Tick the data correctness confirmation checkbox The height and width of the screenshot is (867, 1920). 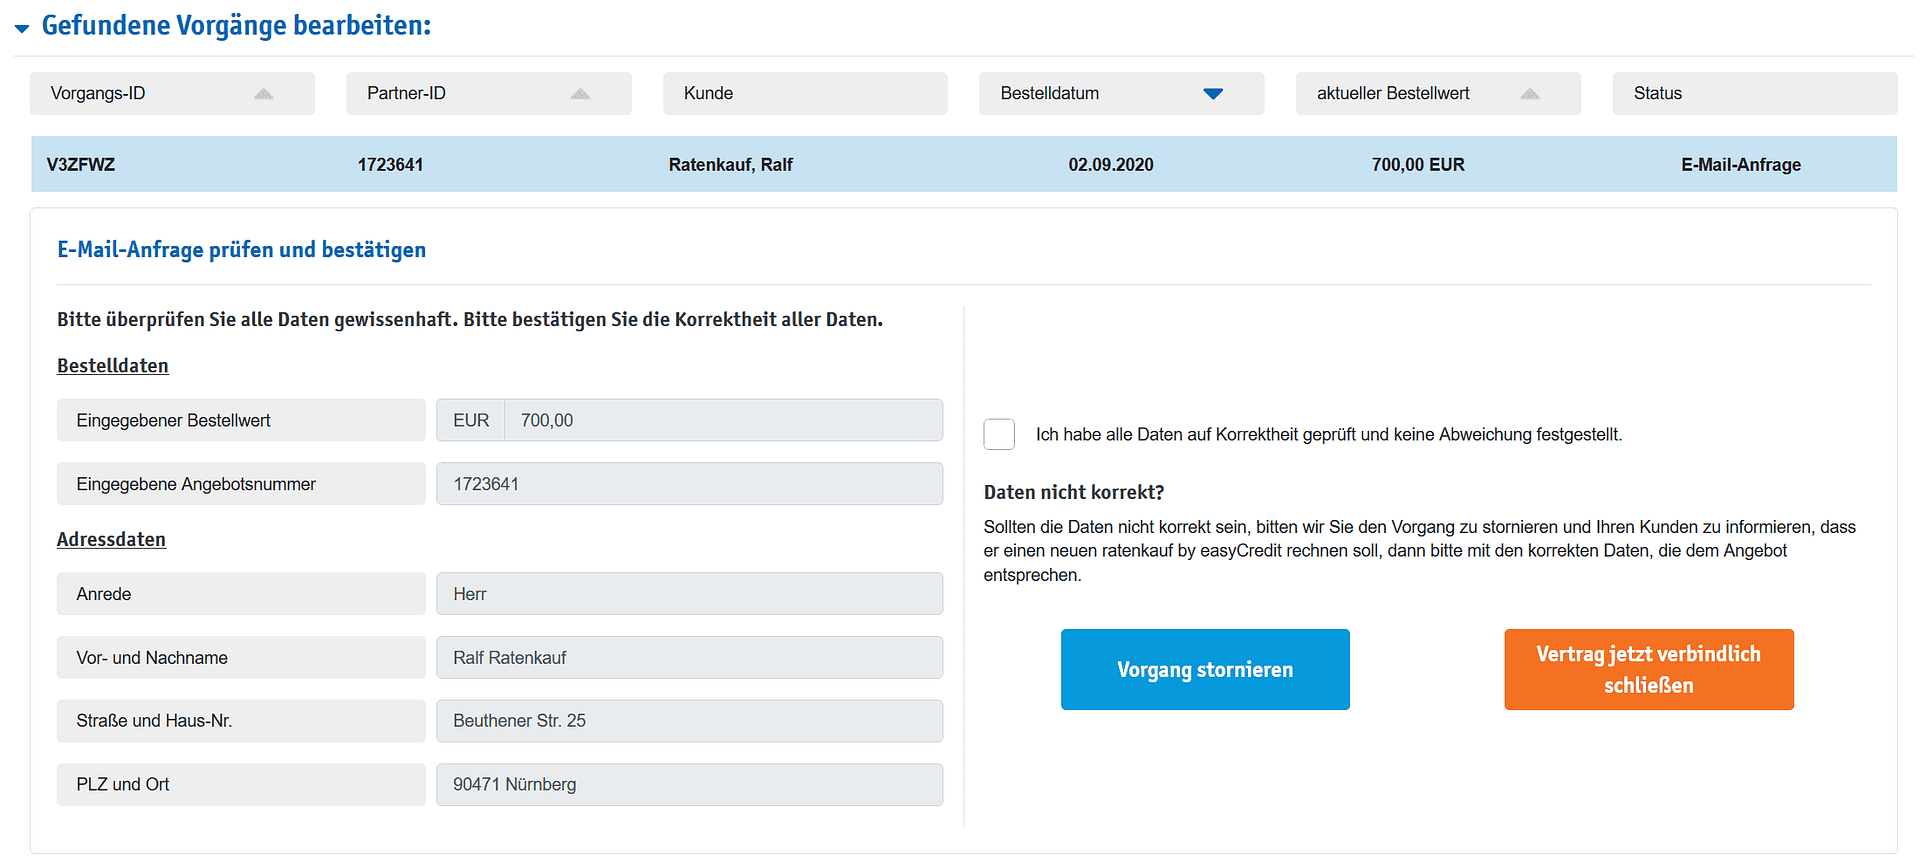[999, 434]
